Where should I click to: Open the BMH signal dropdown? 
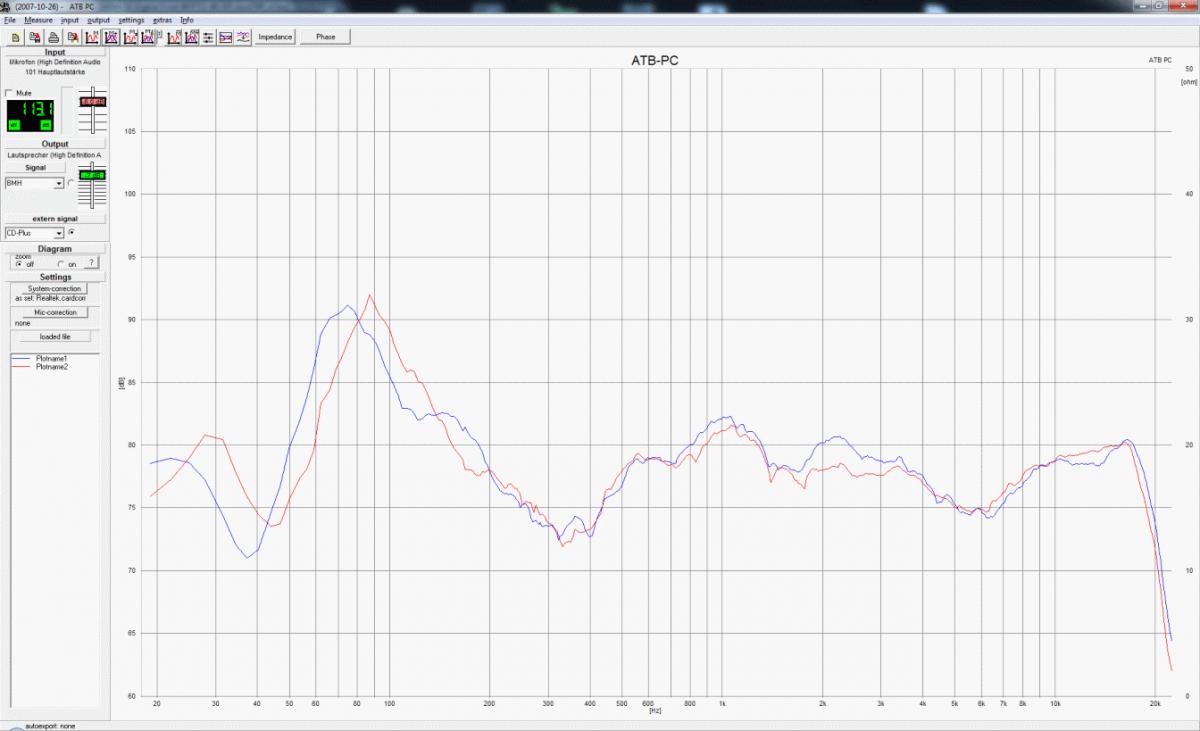59,184
